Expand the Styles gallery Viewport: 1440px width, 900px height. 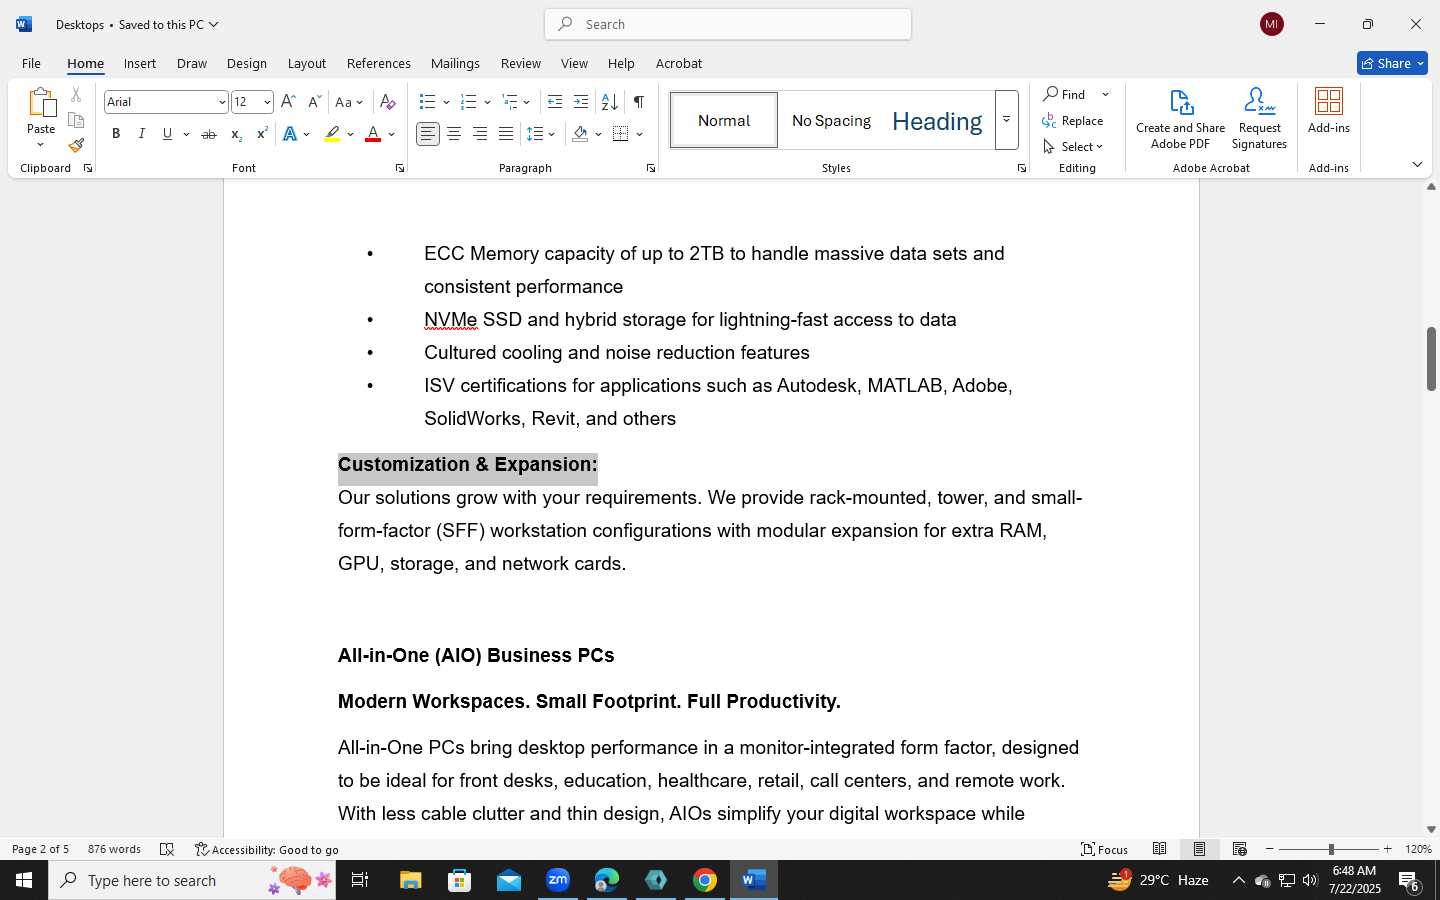[x=1007, y=120]
